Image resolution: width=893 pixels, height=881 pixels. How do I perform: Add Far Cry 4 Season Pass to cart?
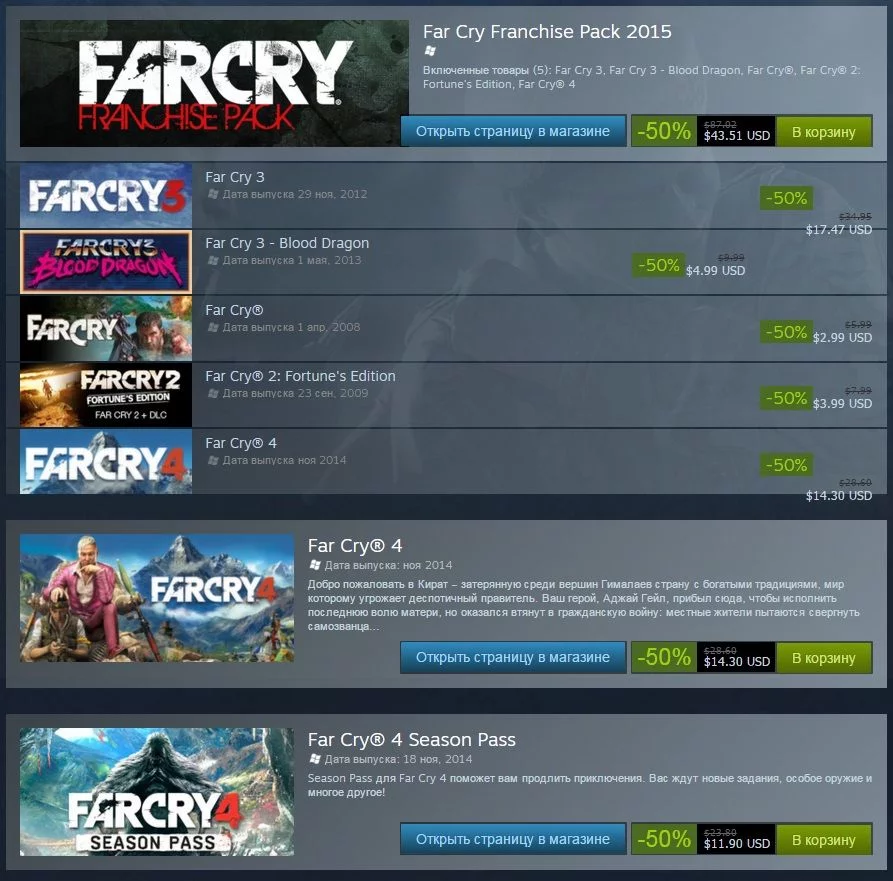(x=824, y=839)
